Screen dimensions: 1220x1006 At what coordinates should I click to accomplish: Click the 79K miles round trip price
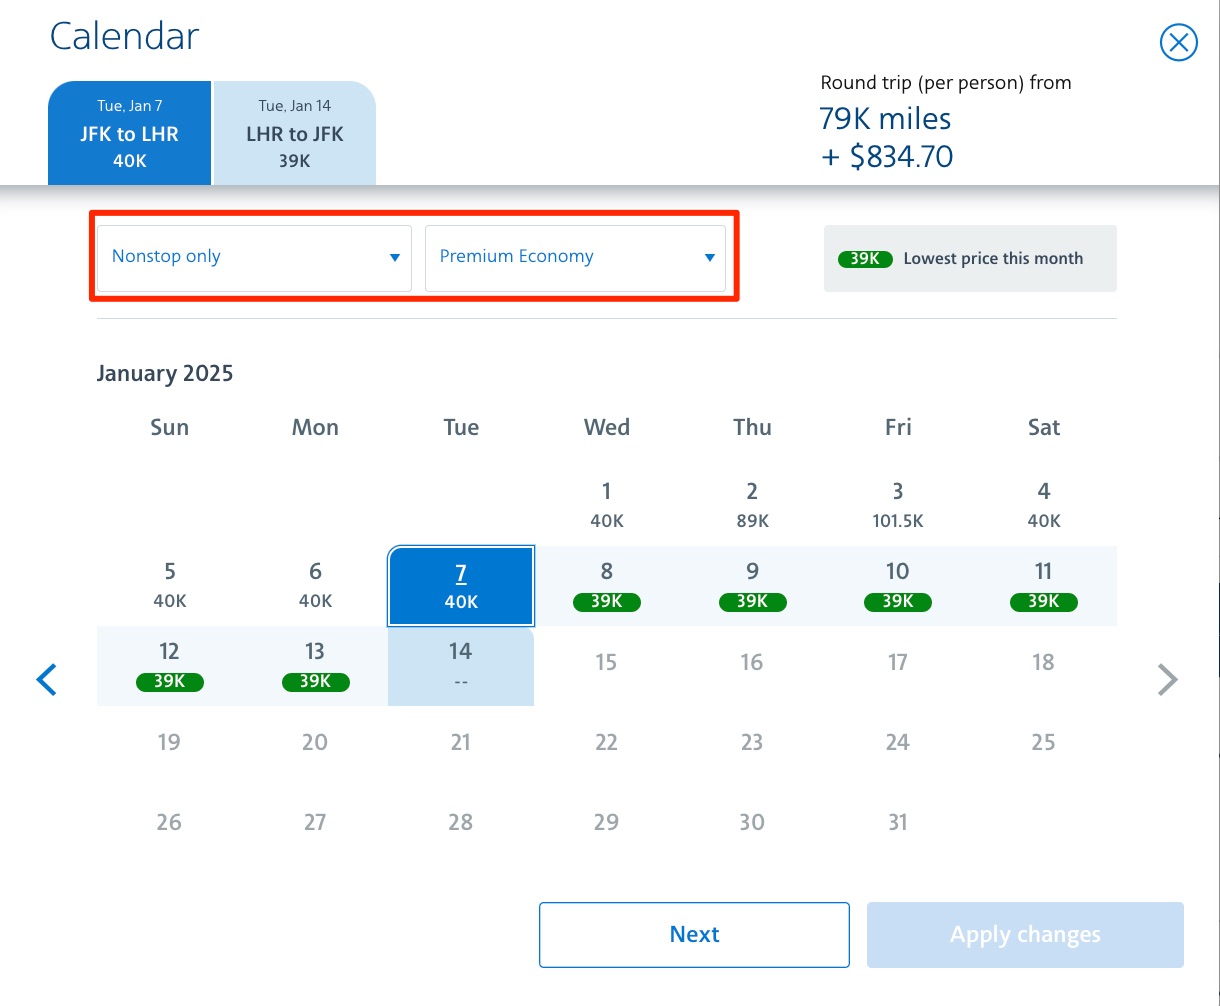885,119
